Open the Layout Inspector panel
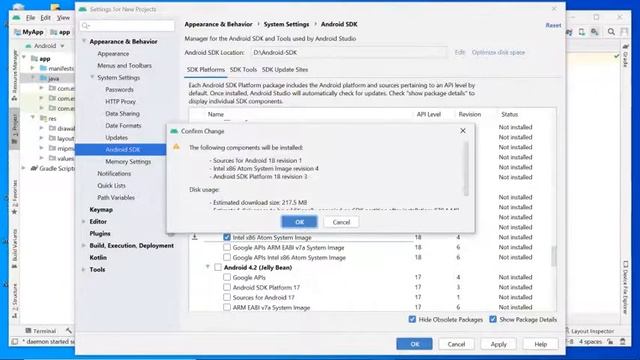Viewport: 640px width, 360px height. click(589, 331)
